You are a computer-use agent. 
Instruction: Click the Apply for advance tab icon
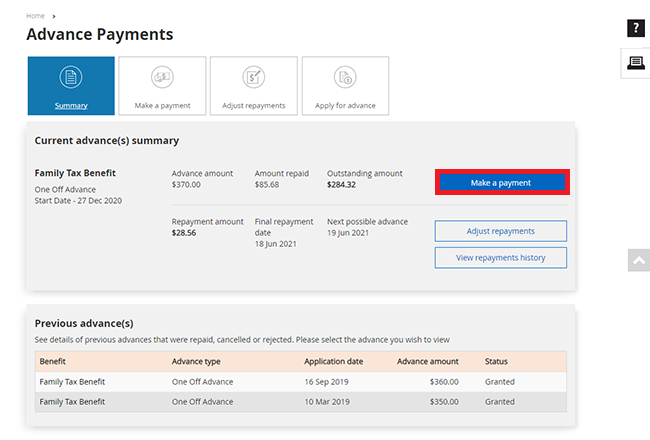pos(345,77)
